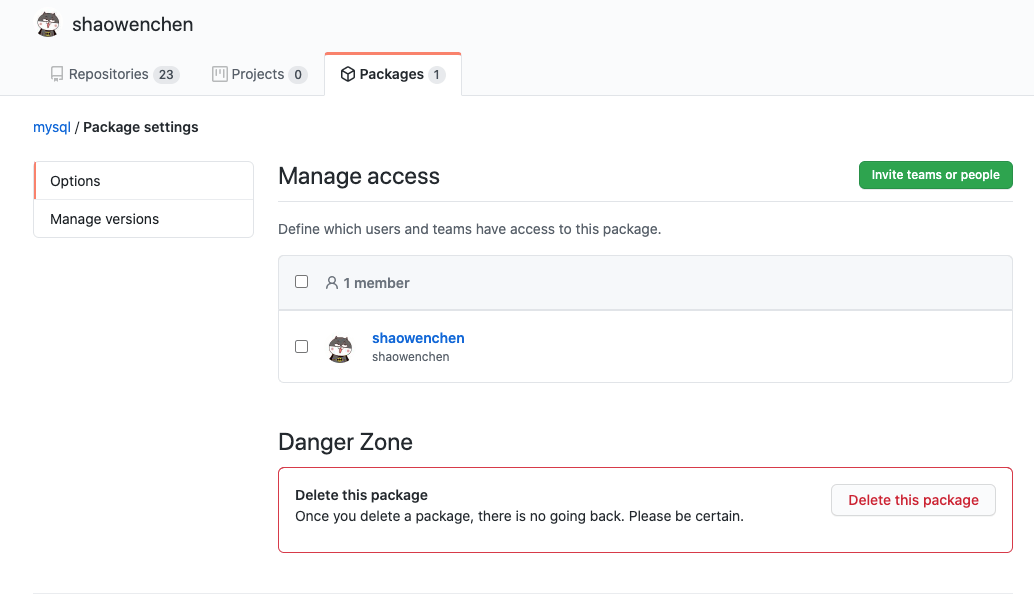This screenshot has height=608, width=1034.
Task: Open the shaowenchen member profile link
Action: pos(418,338)
